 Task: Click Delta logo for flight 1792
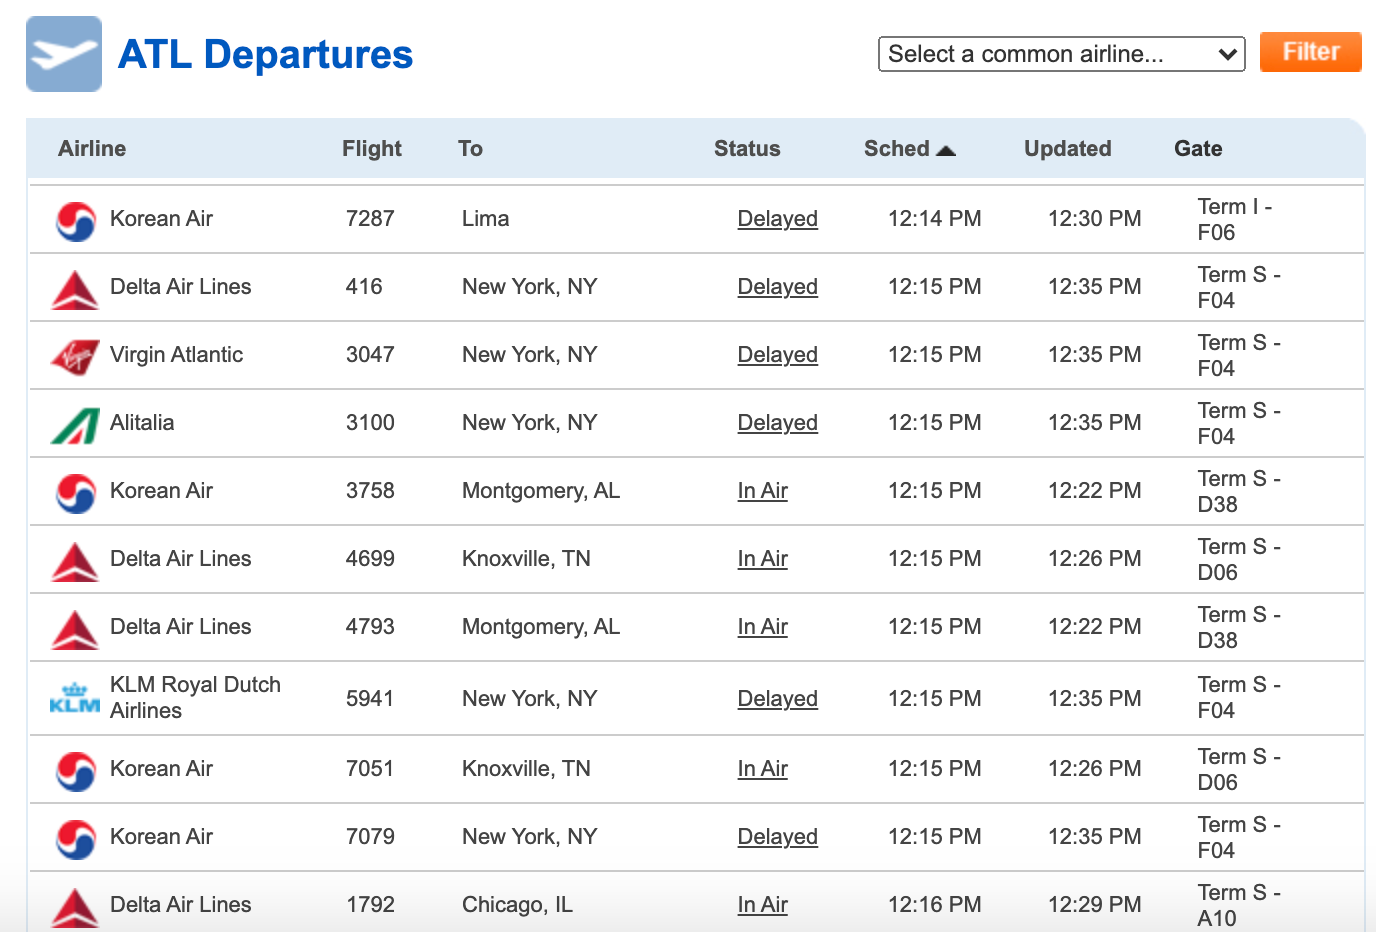[x=75, y=907]
